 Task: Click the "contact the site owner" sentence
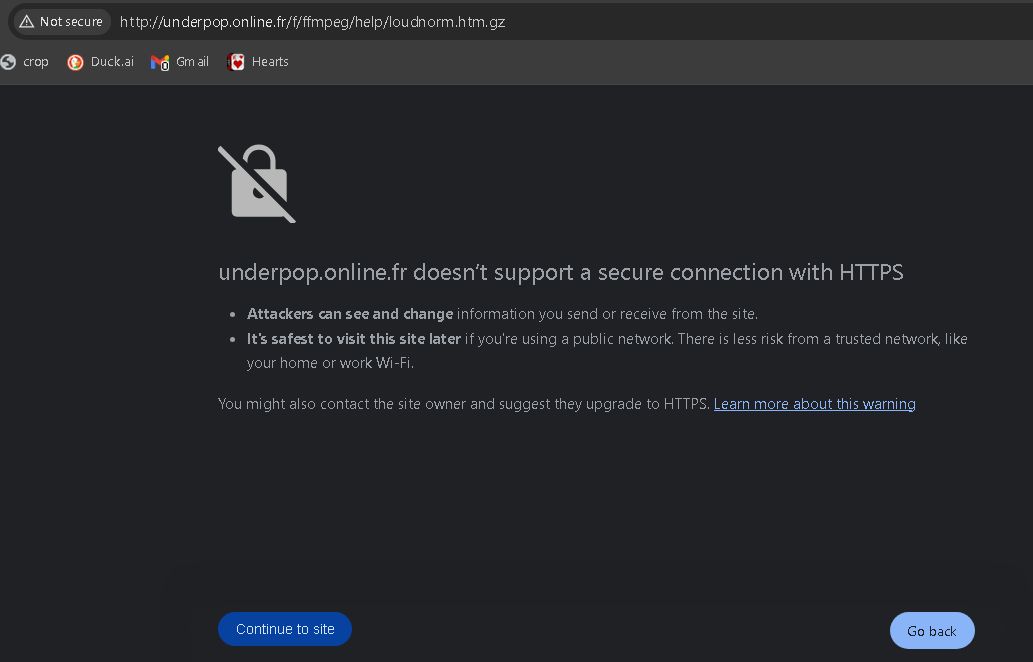(464, 404)
